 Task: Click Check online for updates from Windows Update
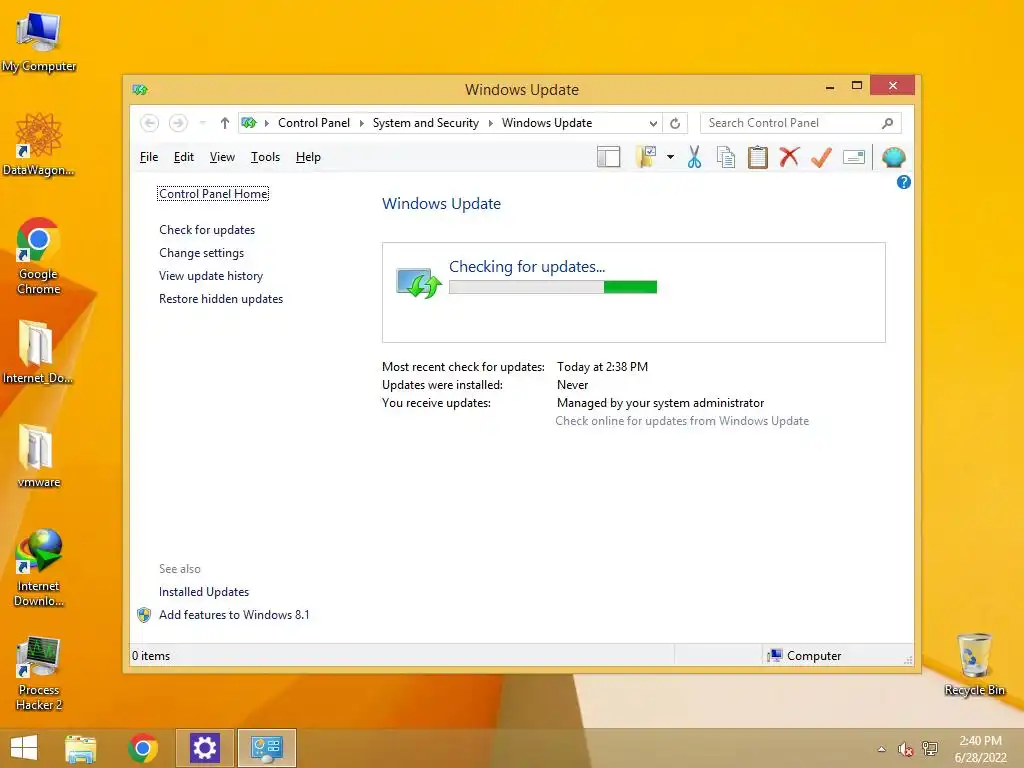(682, 421)
